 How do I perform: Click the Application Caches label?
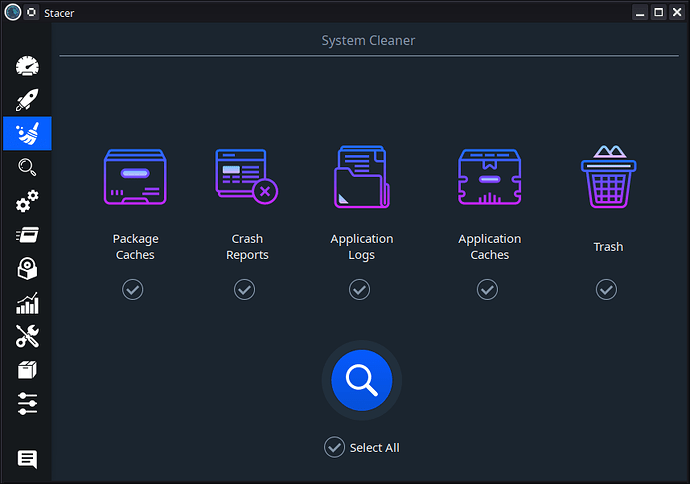(x=489, y=247)
